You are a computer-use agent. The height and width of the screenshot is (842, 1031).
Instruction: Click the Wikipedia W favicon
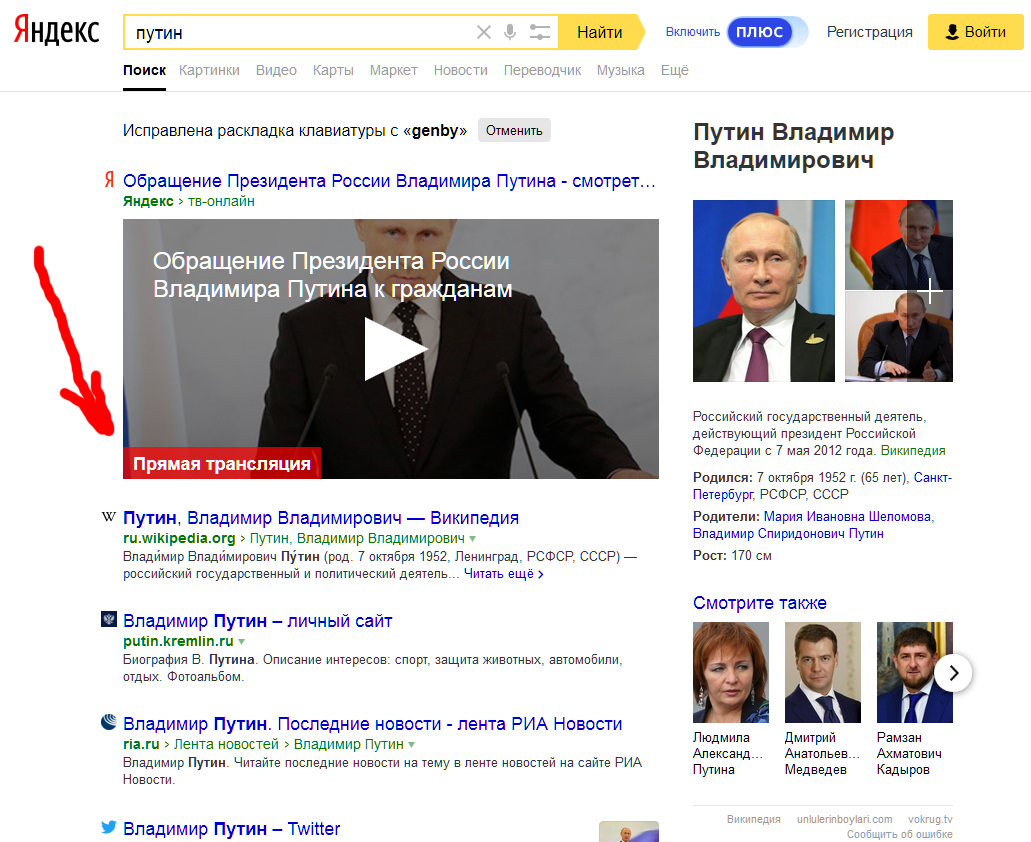108,517
